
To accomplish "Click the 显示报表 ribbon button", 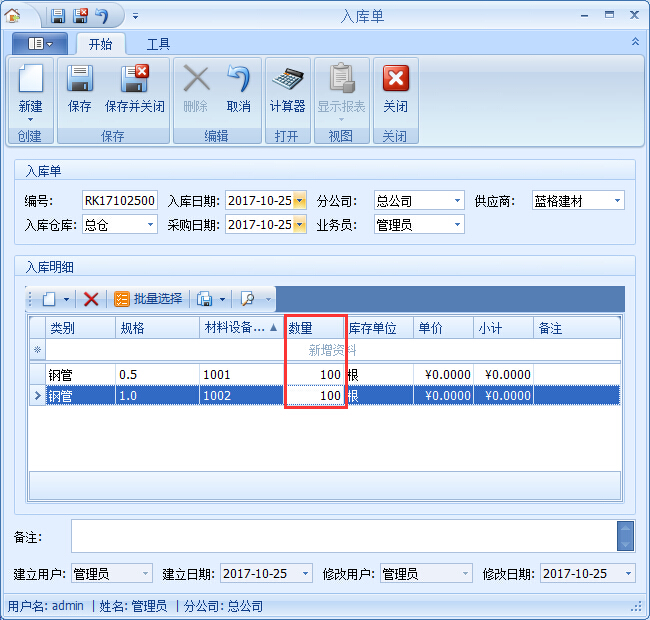I will click(342, 91).
